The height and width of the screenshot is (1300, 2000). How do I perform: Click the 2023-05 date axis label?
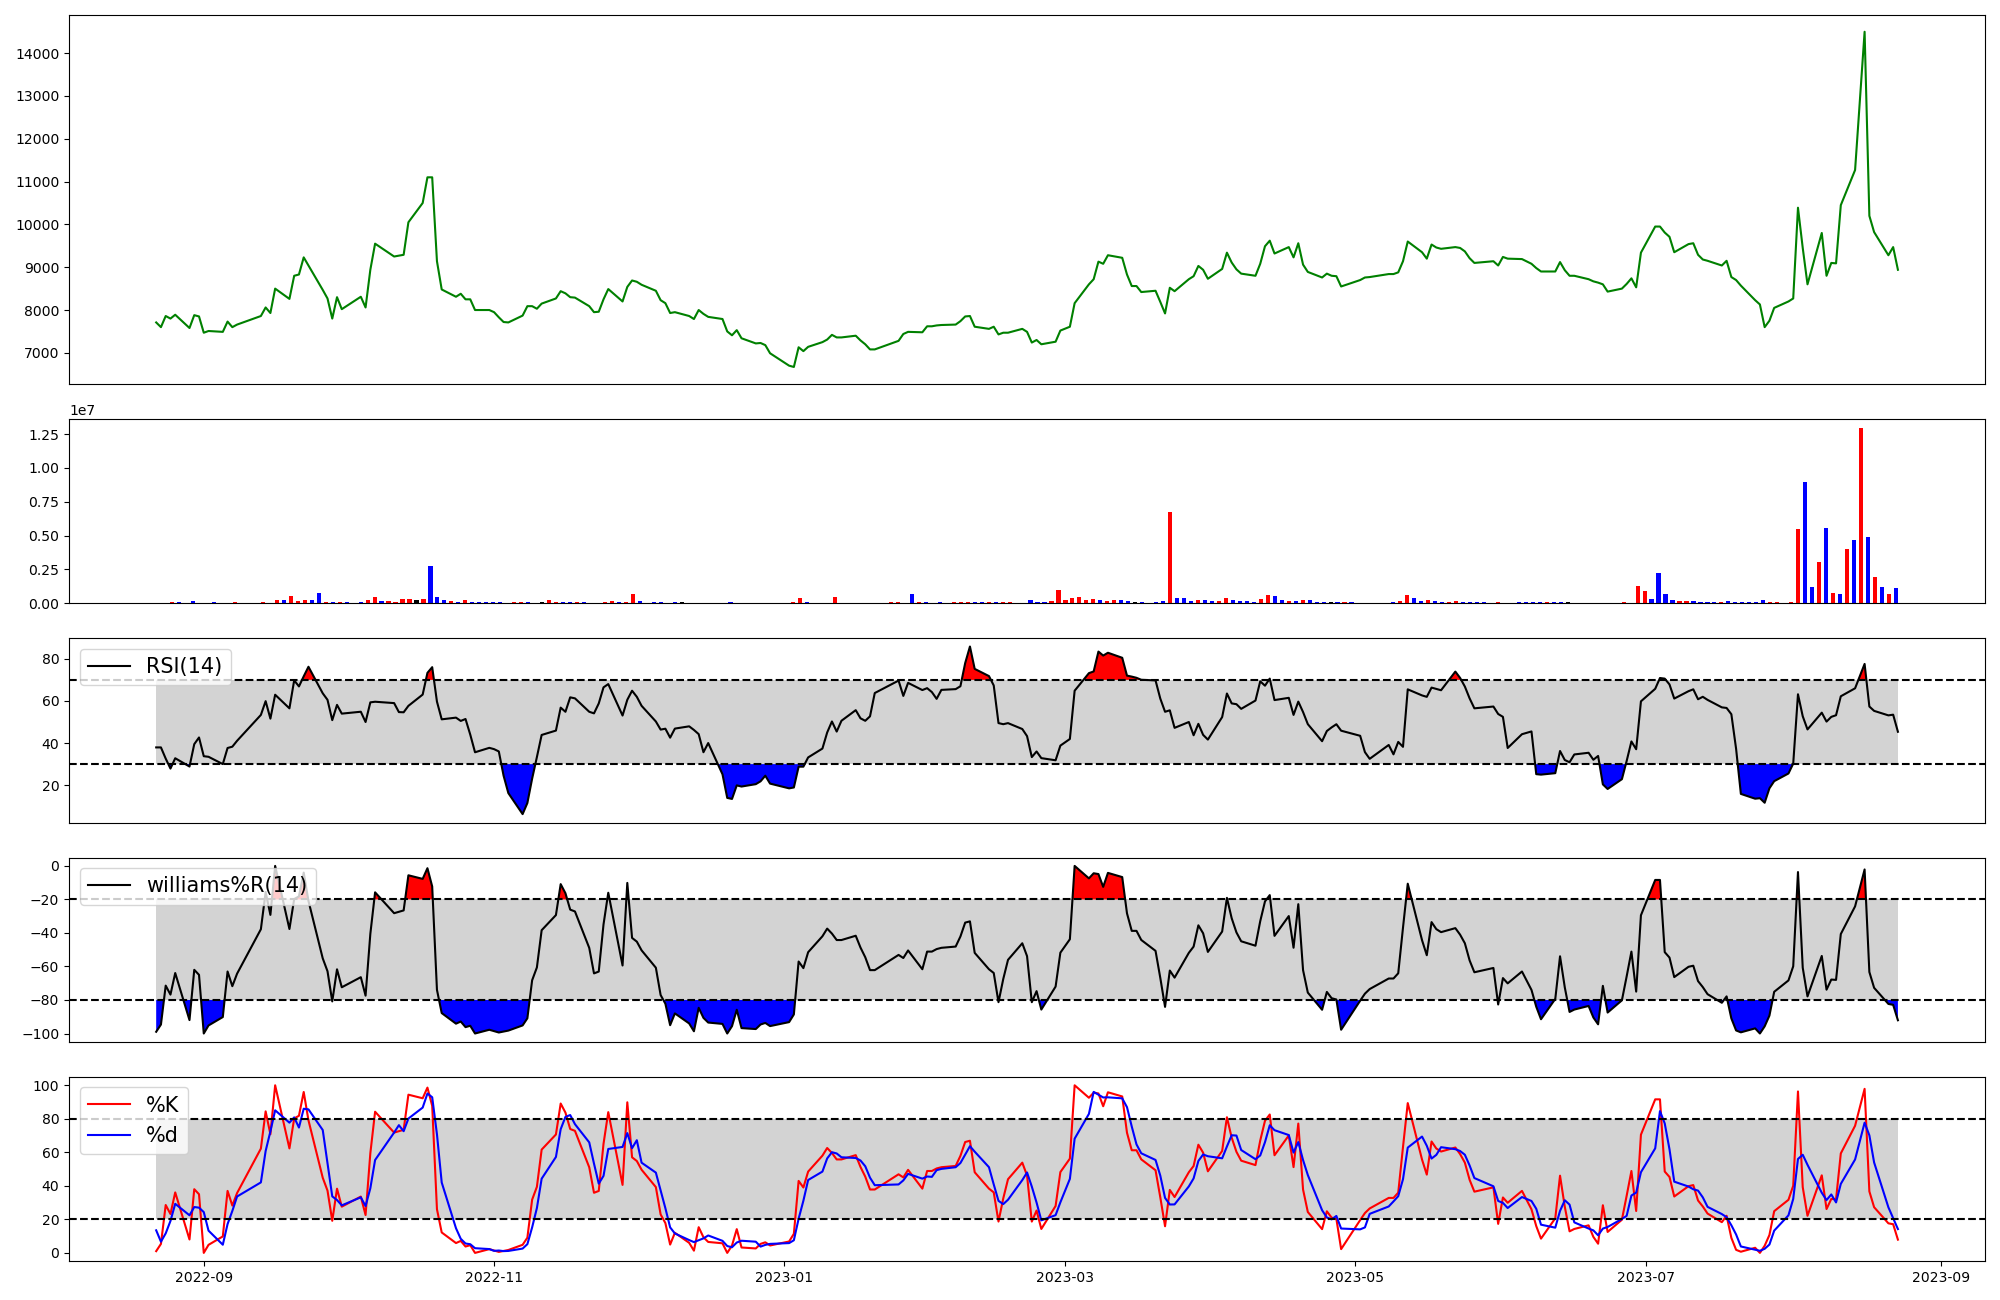click(x=1355, y=1277)
